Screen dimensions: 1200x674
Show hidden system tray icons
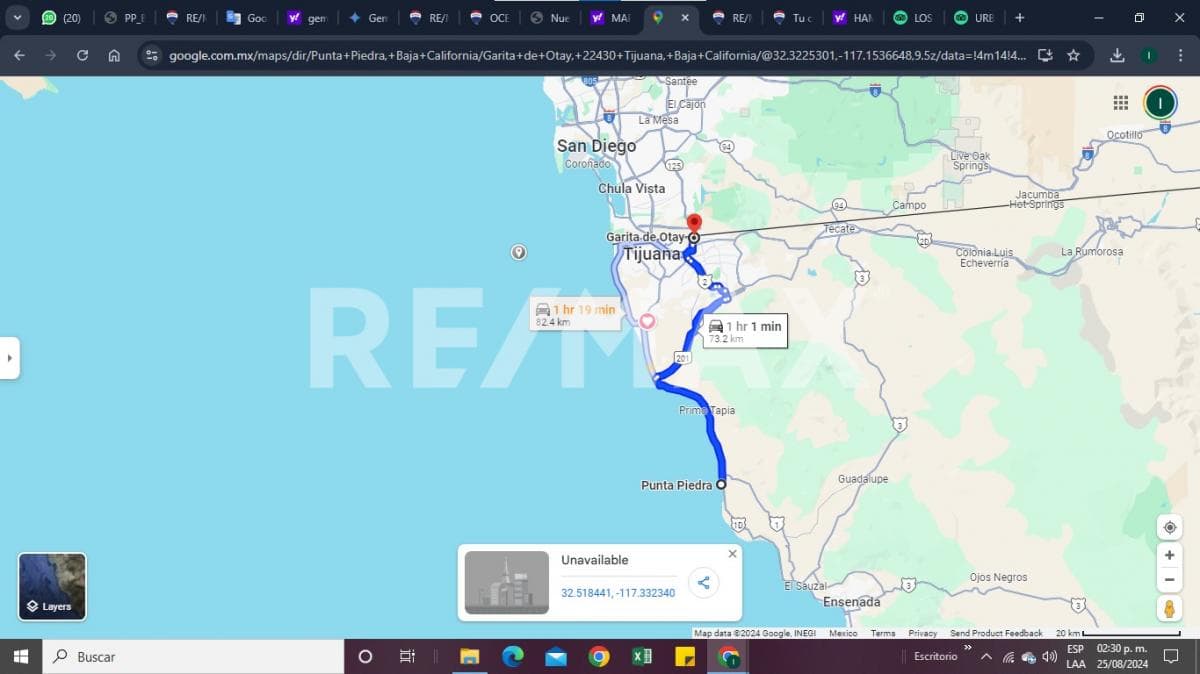click(986, 657)
